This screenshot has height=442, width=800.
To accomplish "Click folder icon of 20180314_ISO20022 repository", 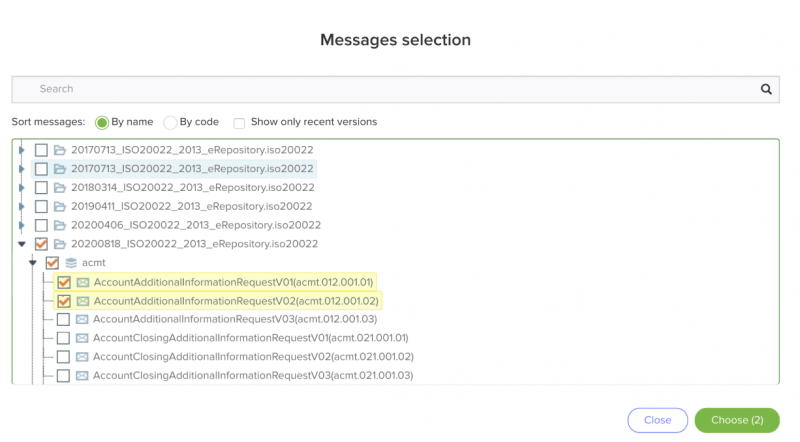I will (x=60, y=188).
